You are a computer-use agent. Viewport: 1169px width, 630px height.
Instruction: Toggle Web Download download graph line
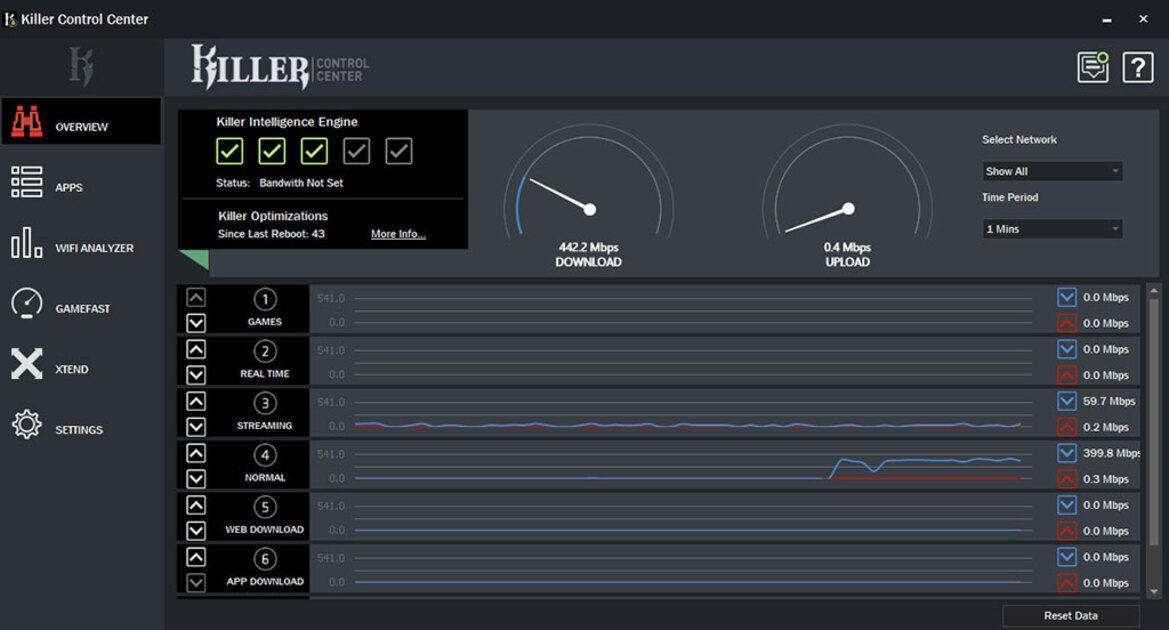point(1067,505)
